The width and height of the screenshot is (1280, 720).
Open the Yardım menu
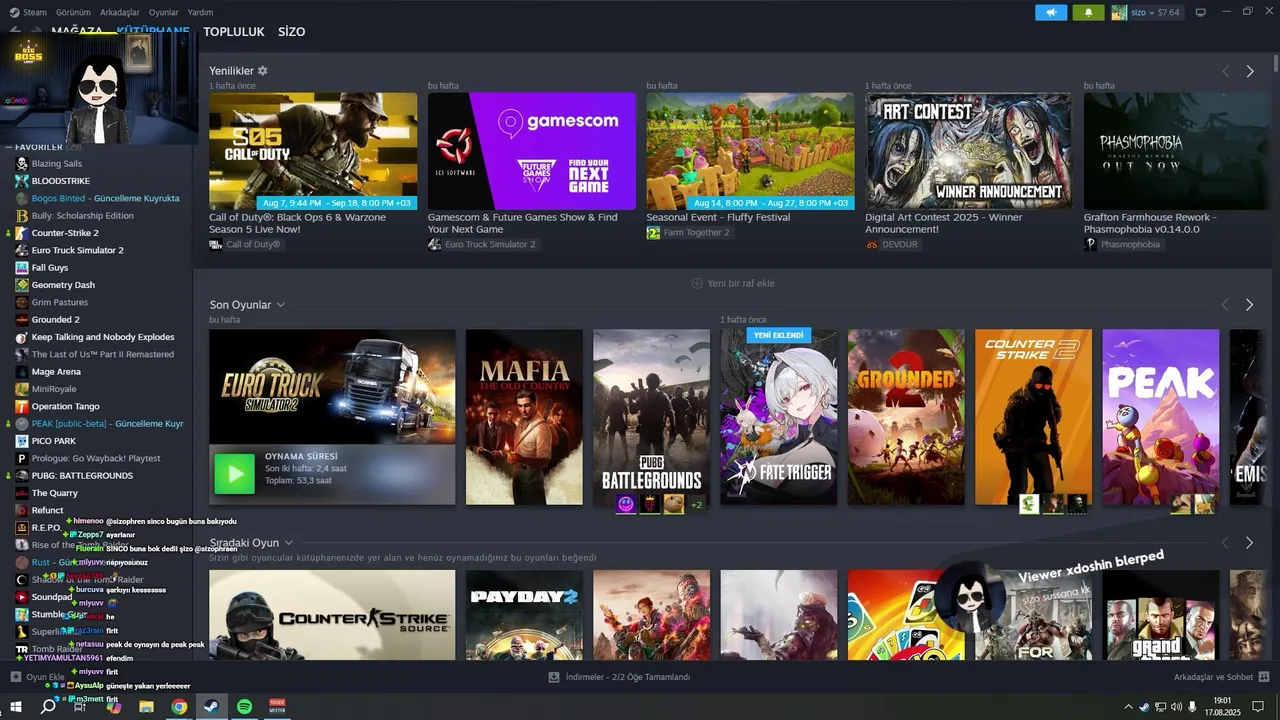point(201,12)
